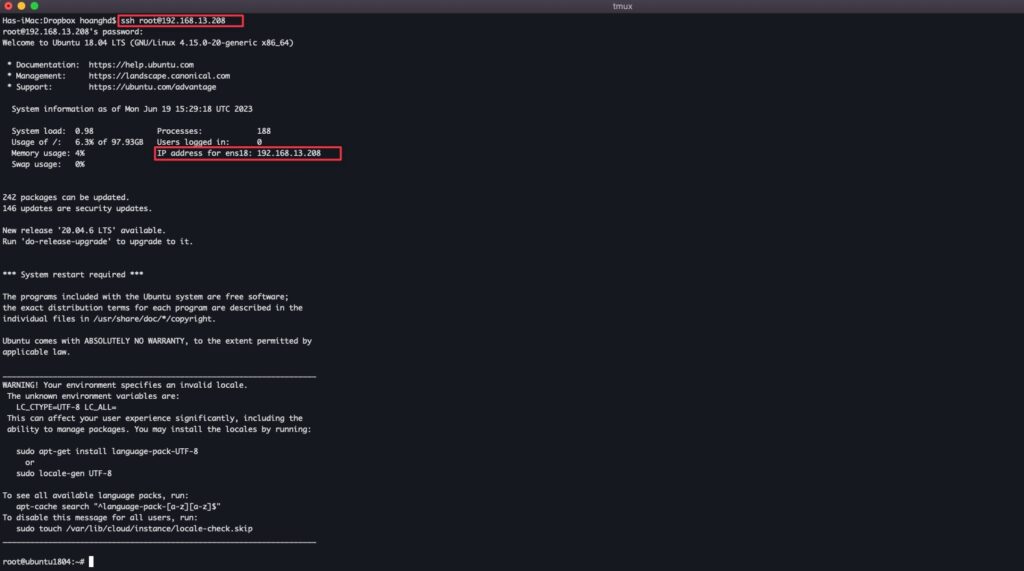Click the Welcome to Ubuntu 18.04 LTS line
This screenshot has height=571, width=1024.
point(148,43)
